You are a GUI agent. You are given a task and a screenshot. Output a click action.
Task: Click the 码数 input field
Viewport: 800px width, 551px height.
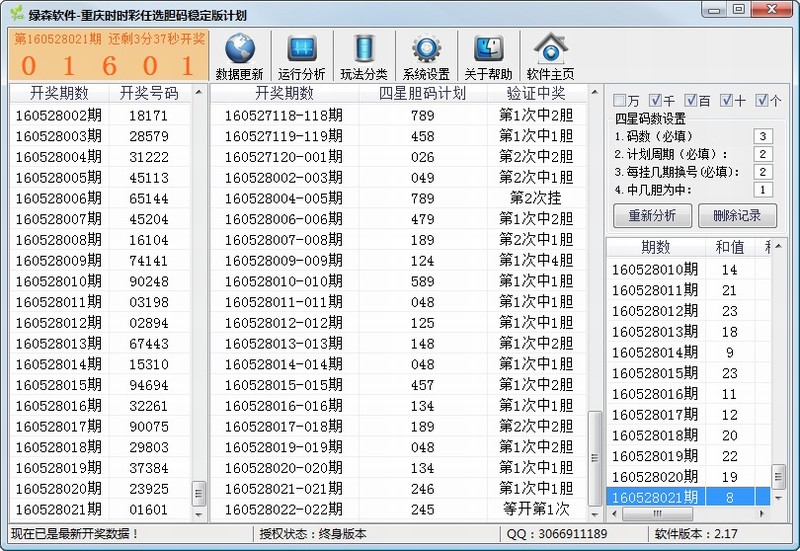pyautogui.click(x=763, y=136)
